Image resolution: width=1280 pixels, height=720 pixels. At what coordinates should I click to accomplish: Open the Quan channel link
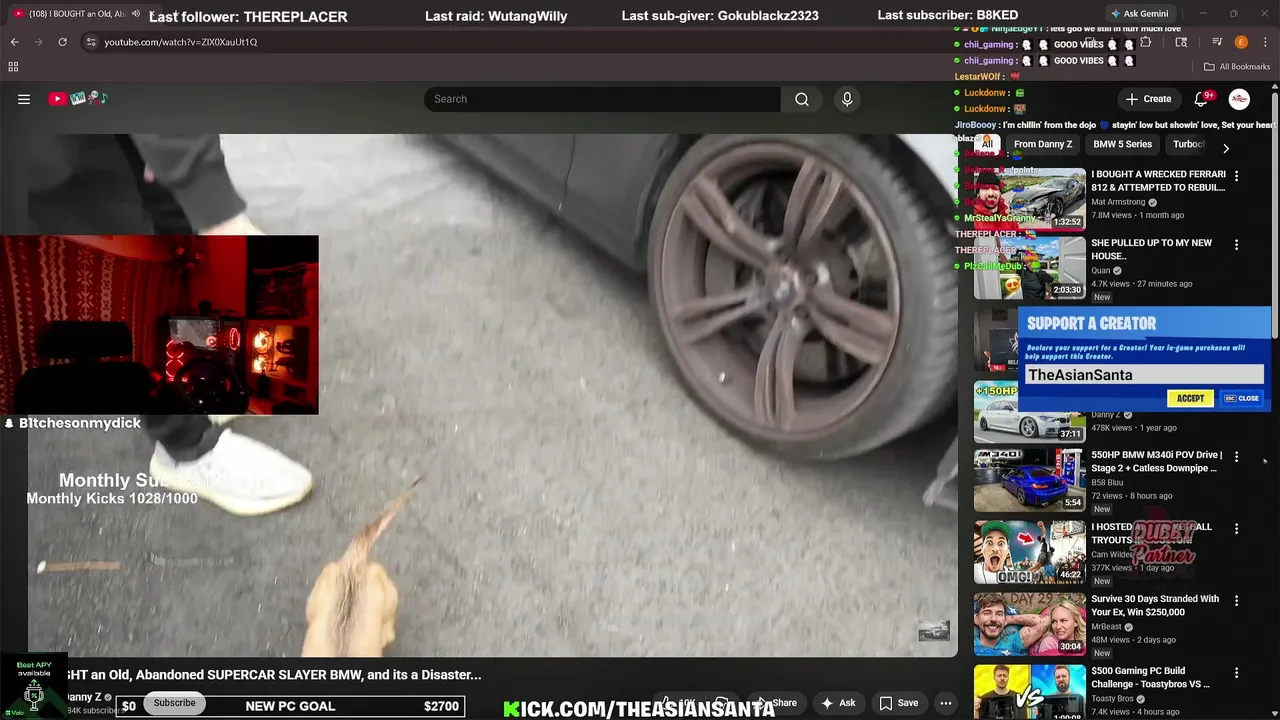1101,270
